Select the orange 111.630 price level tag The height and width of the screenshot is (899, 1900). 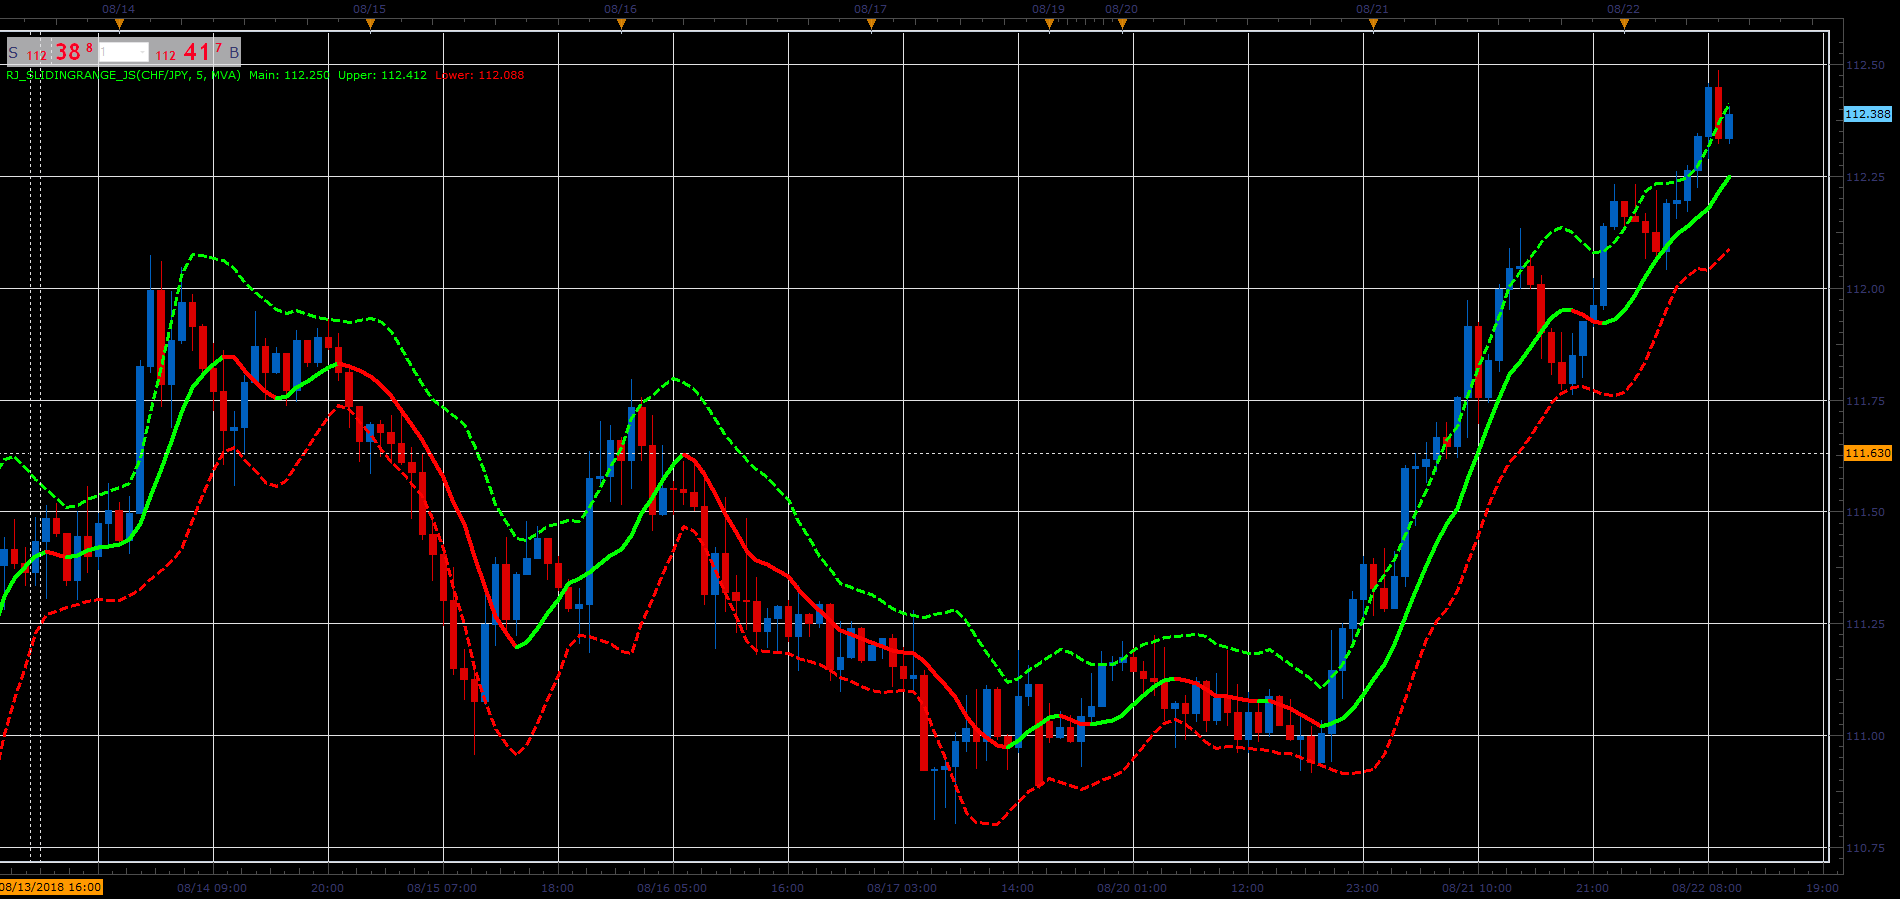[x=1868, y=453]
